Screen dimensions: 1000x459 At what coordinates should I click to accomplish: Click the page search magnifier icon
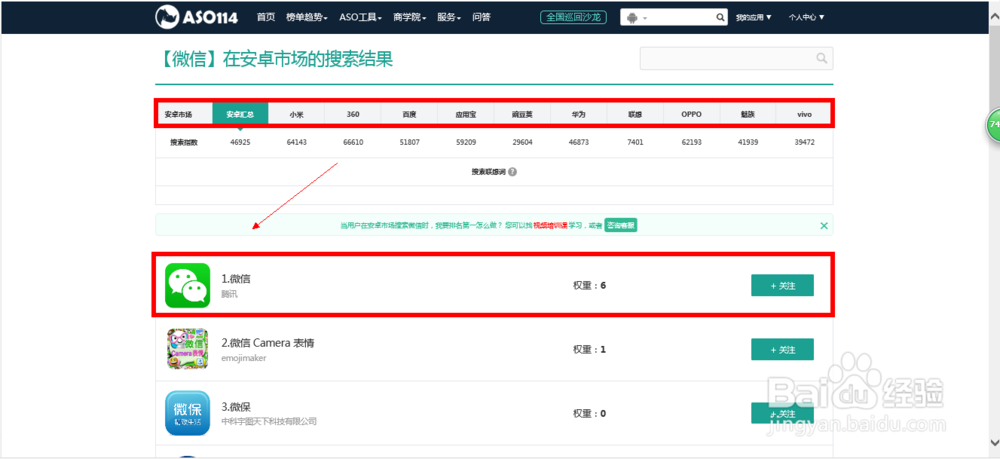pos(822,58)
